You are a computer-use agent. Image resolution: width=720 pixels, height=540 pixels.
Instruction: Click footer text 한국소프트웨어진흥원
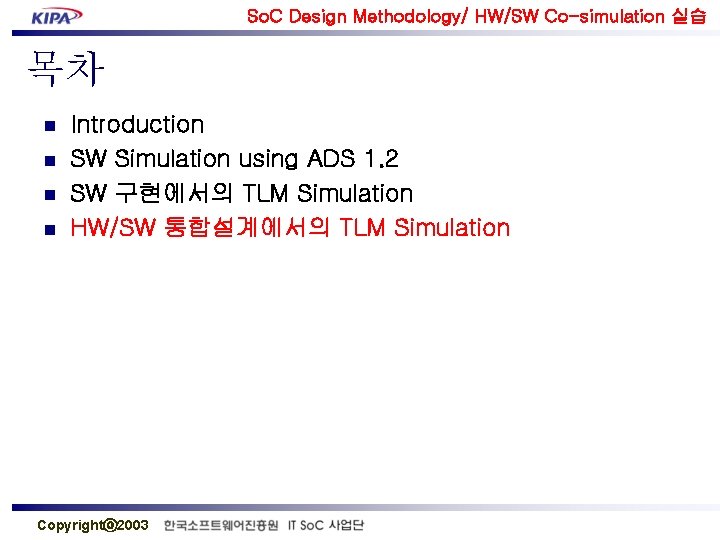(221, 525)
